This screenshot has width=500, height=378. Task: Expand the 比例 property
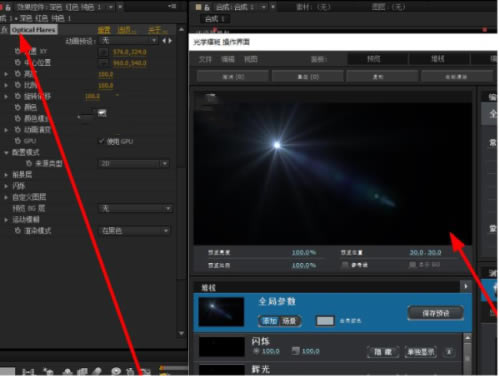[6, 85]
